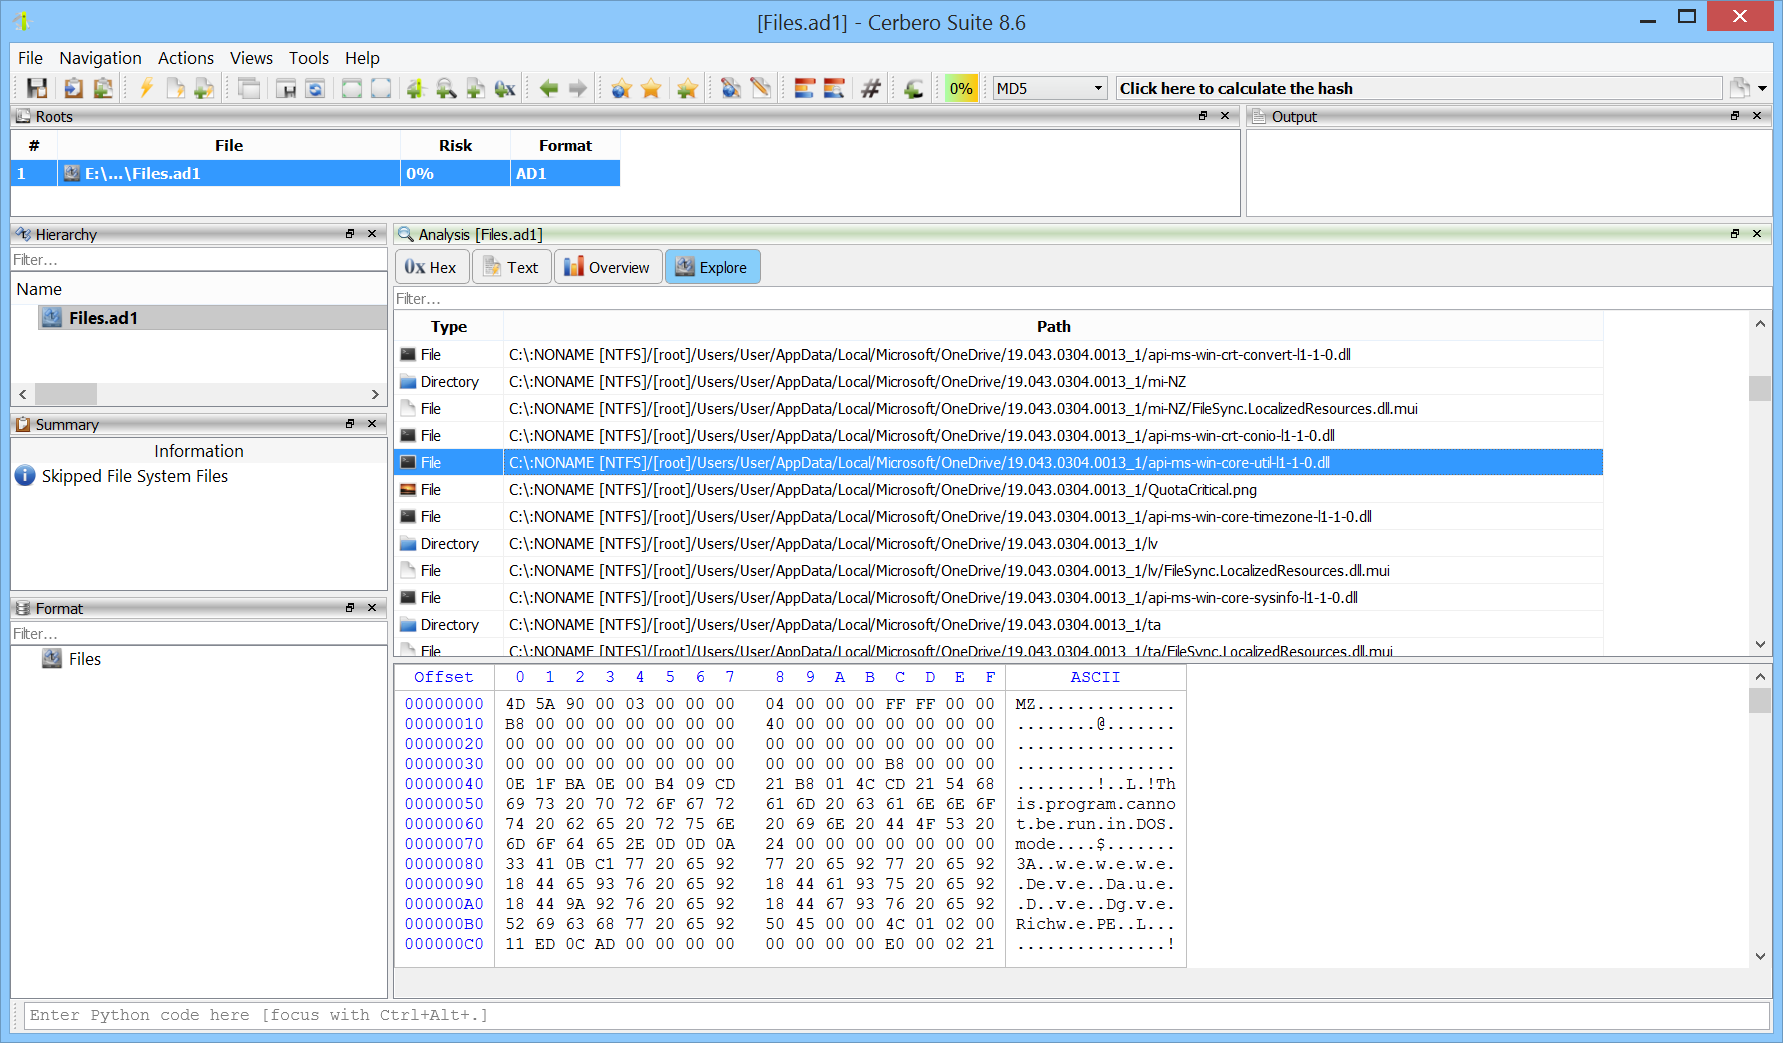Switch to the Hex view tab
This screenshot has width=1783, height=1043.
(x=431, y=267)
